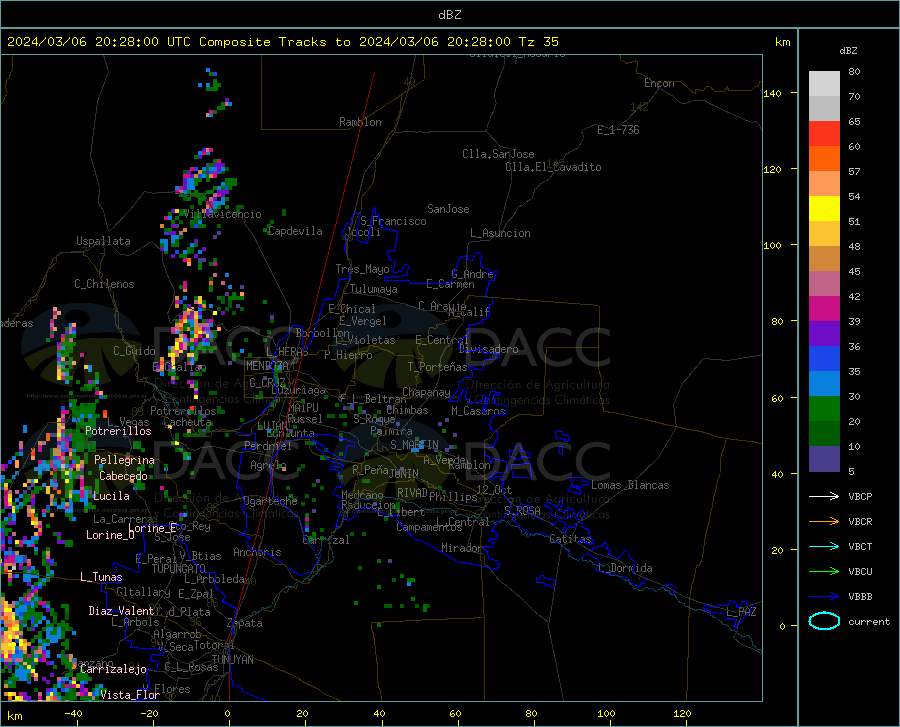
Task: Click the Carrizalejo map label
Action: tap(114, 669)
